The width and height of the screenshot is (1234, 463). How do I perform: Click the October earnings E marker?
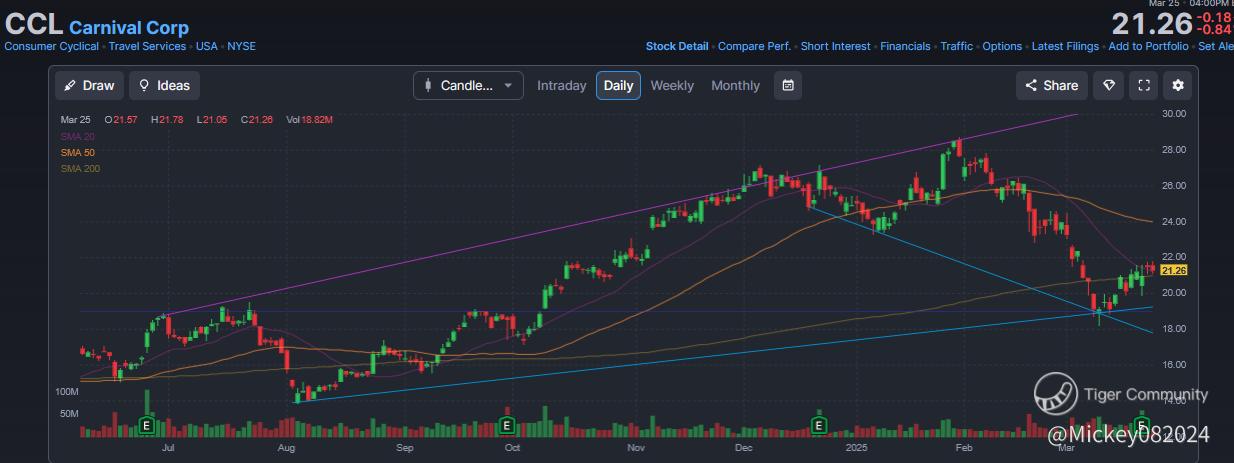pos(507,425)
